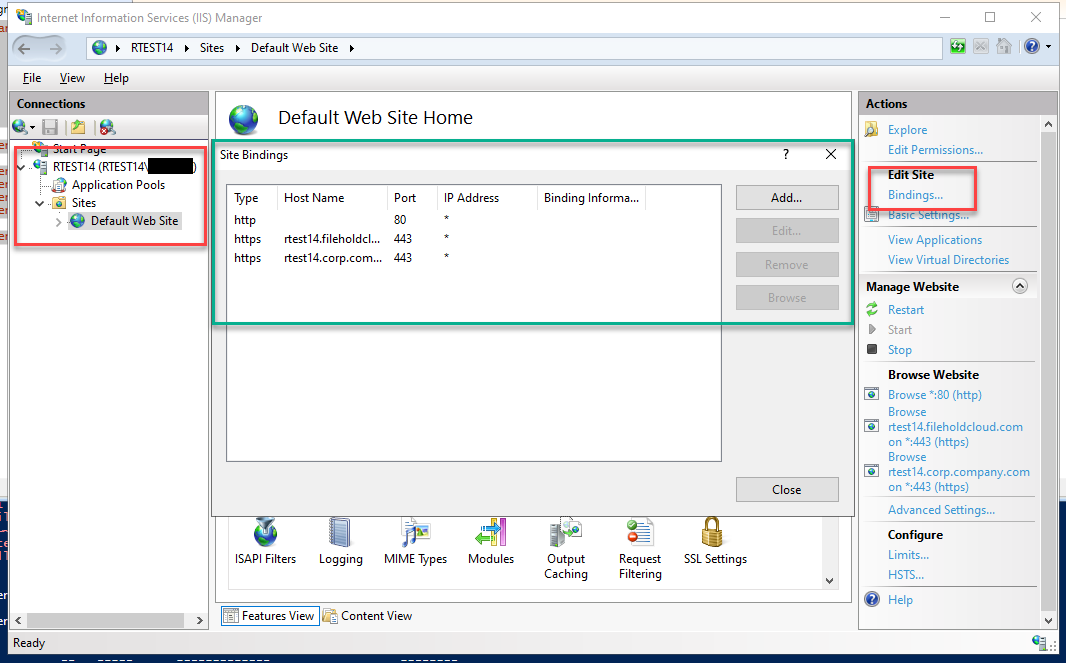The height and width of the screenshot is (663, 1066).
Task: Open the SSL Settings feature
Action: click(714, 540)
